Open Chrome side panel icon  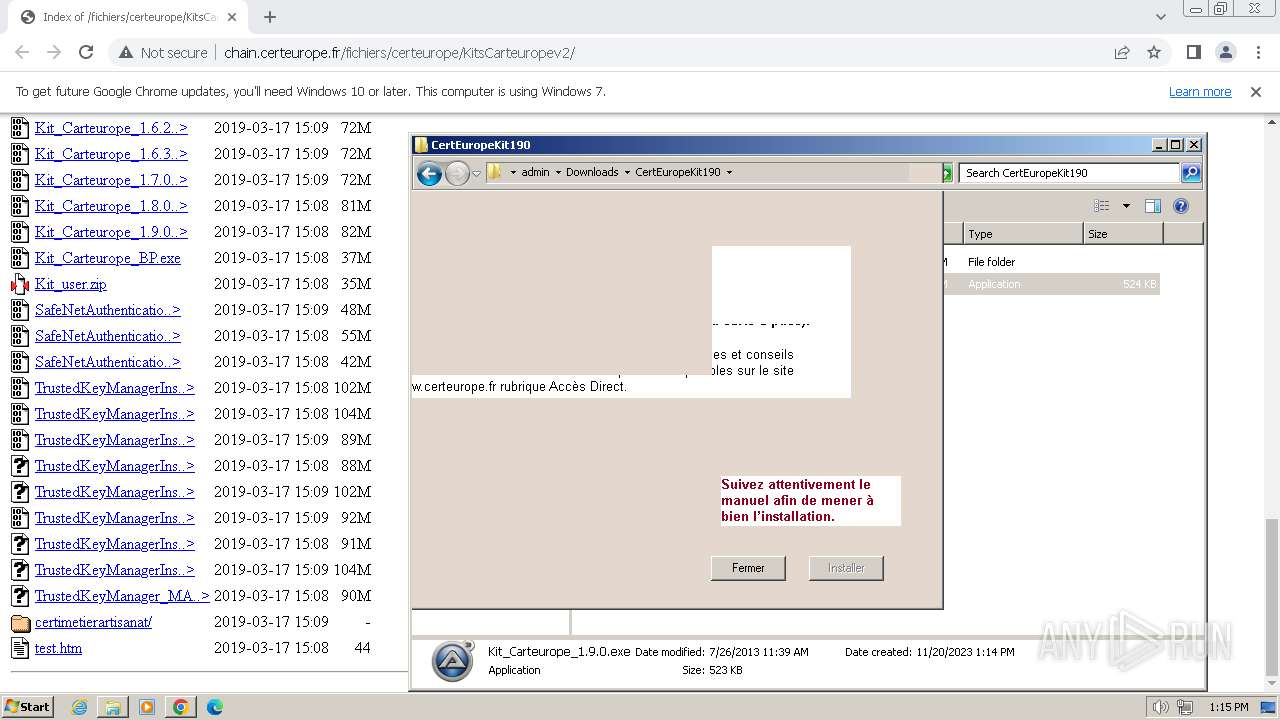(x=1193, y=52)
